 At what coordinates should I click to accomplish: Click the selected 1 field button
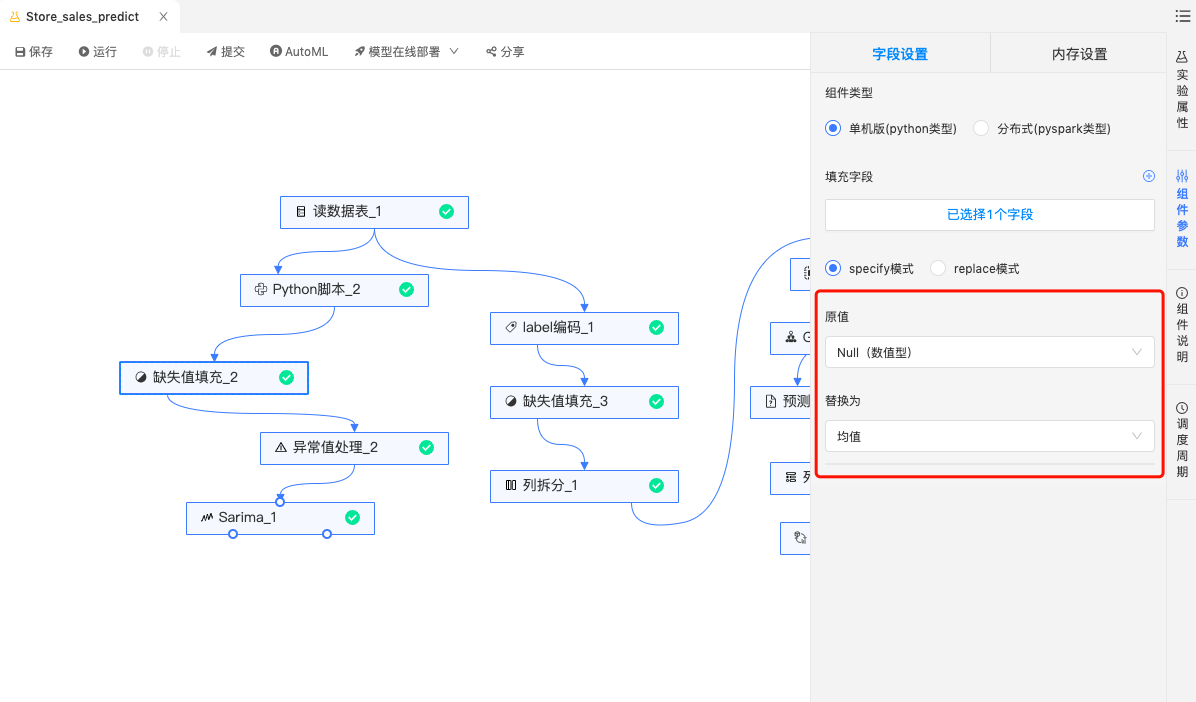pyautogui.click(x=989, y=214)
